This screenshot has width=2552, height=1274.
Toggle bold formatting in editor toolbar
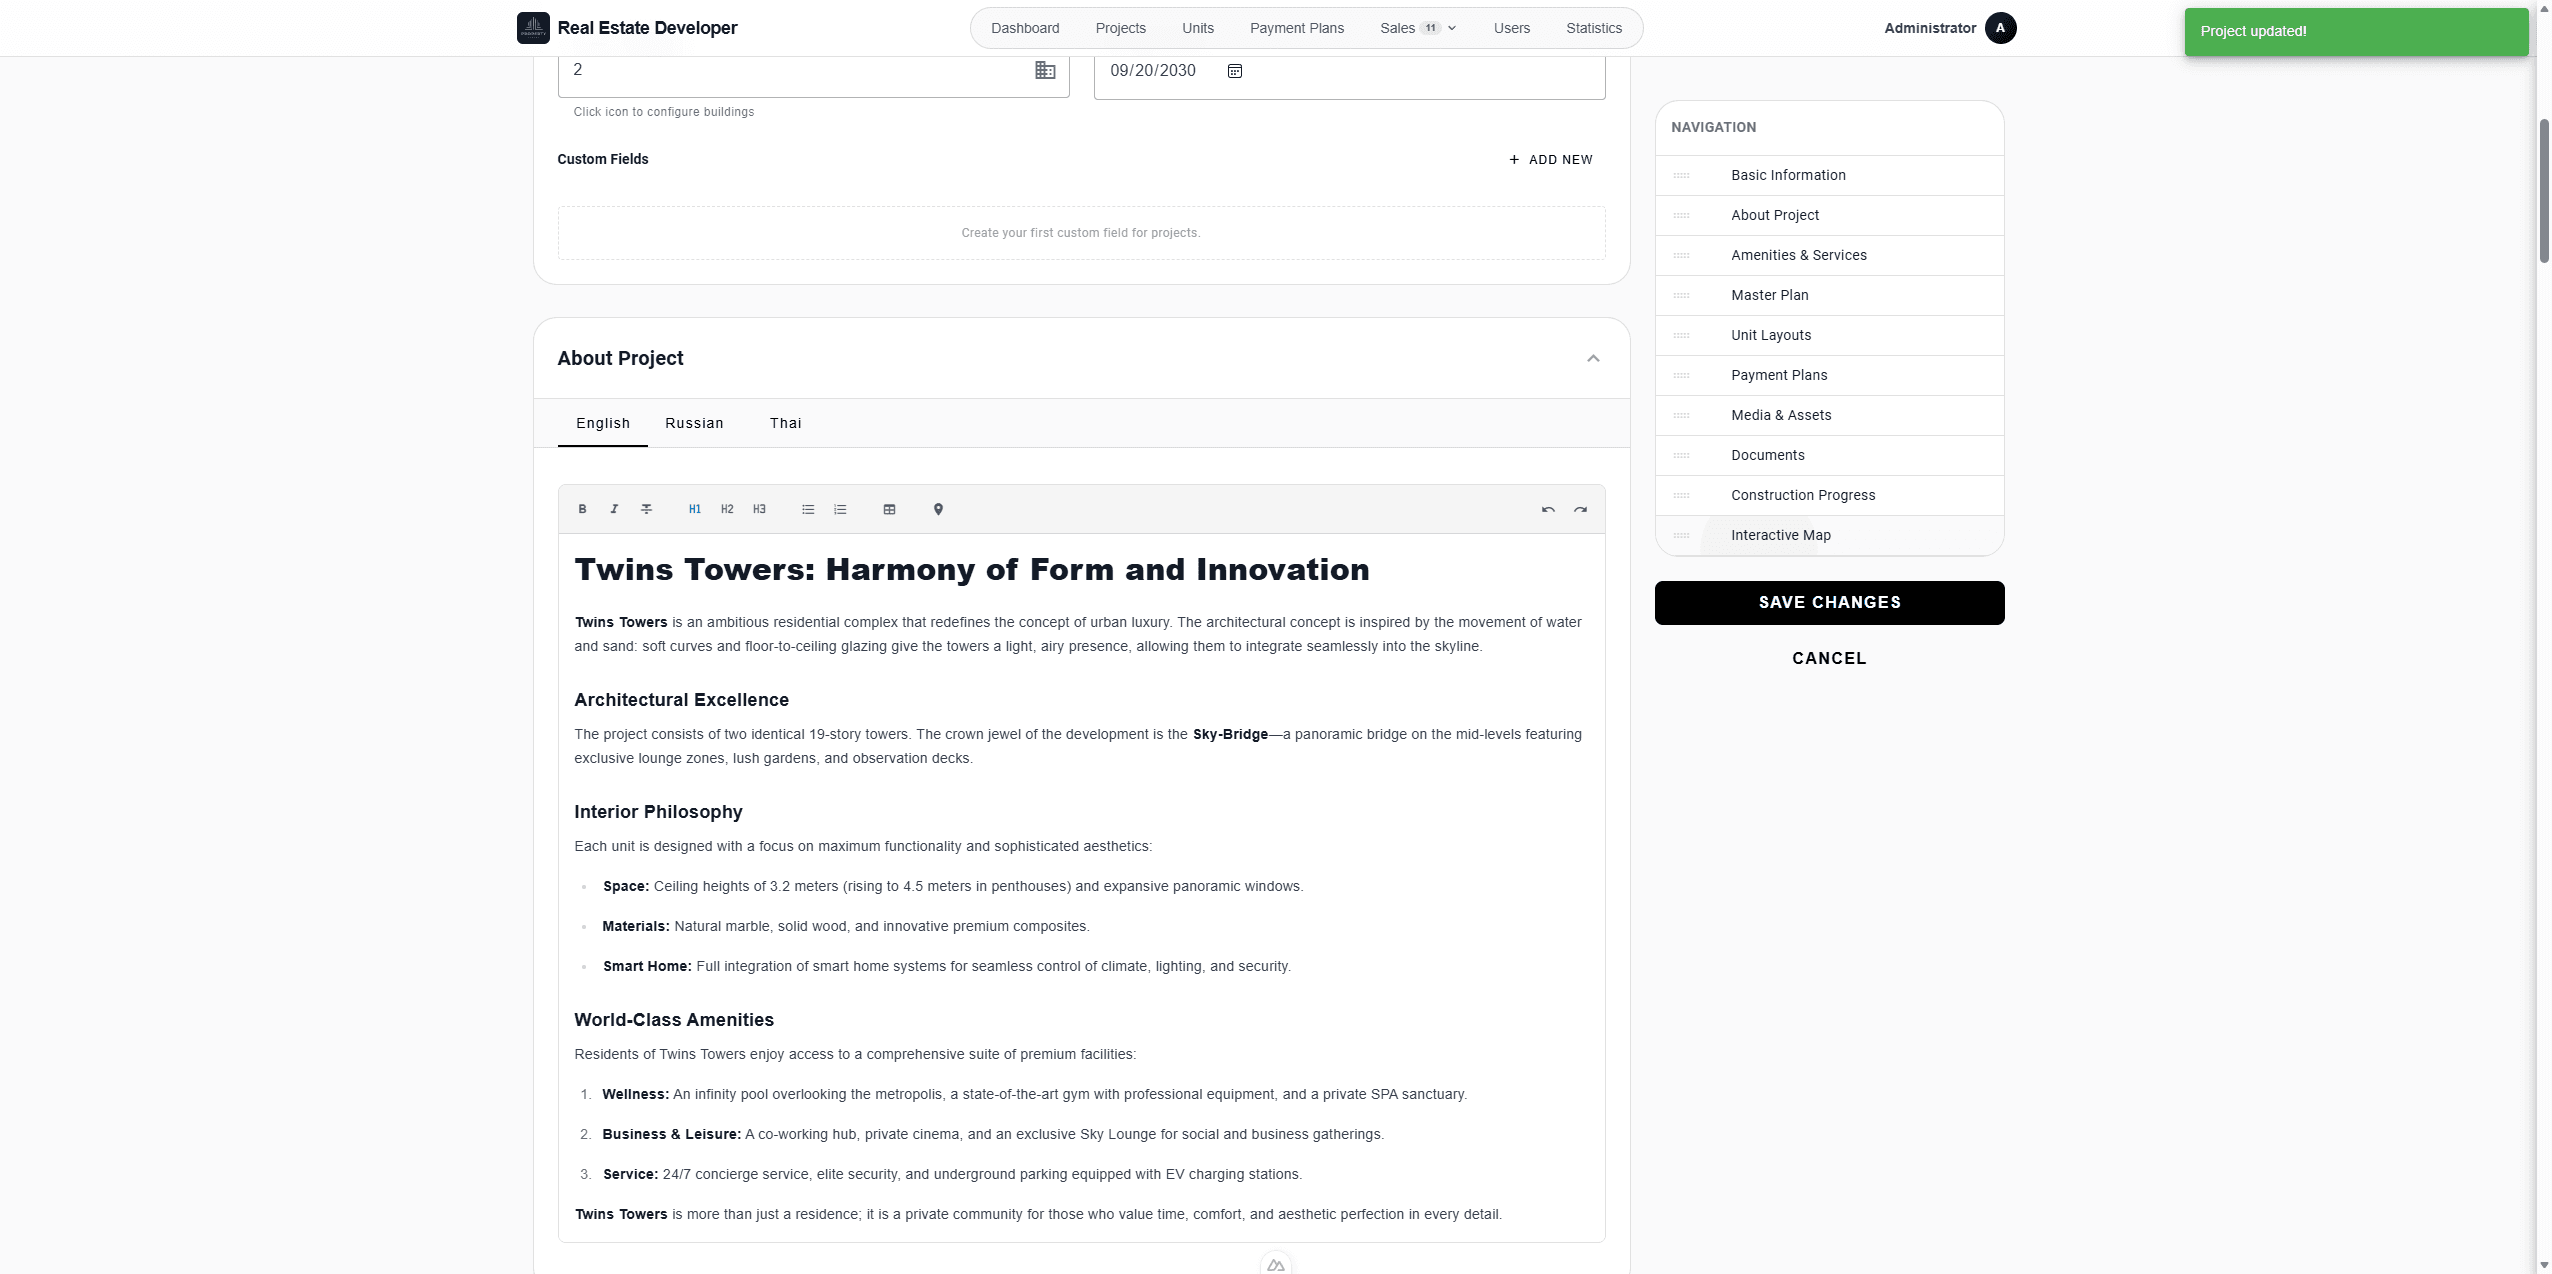click(x=582, y=509)
